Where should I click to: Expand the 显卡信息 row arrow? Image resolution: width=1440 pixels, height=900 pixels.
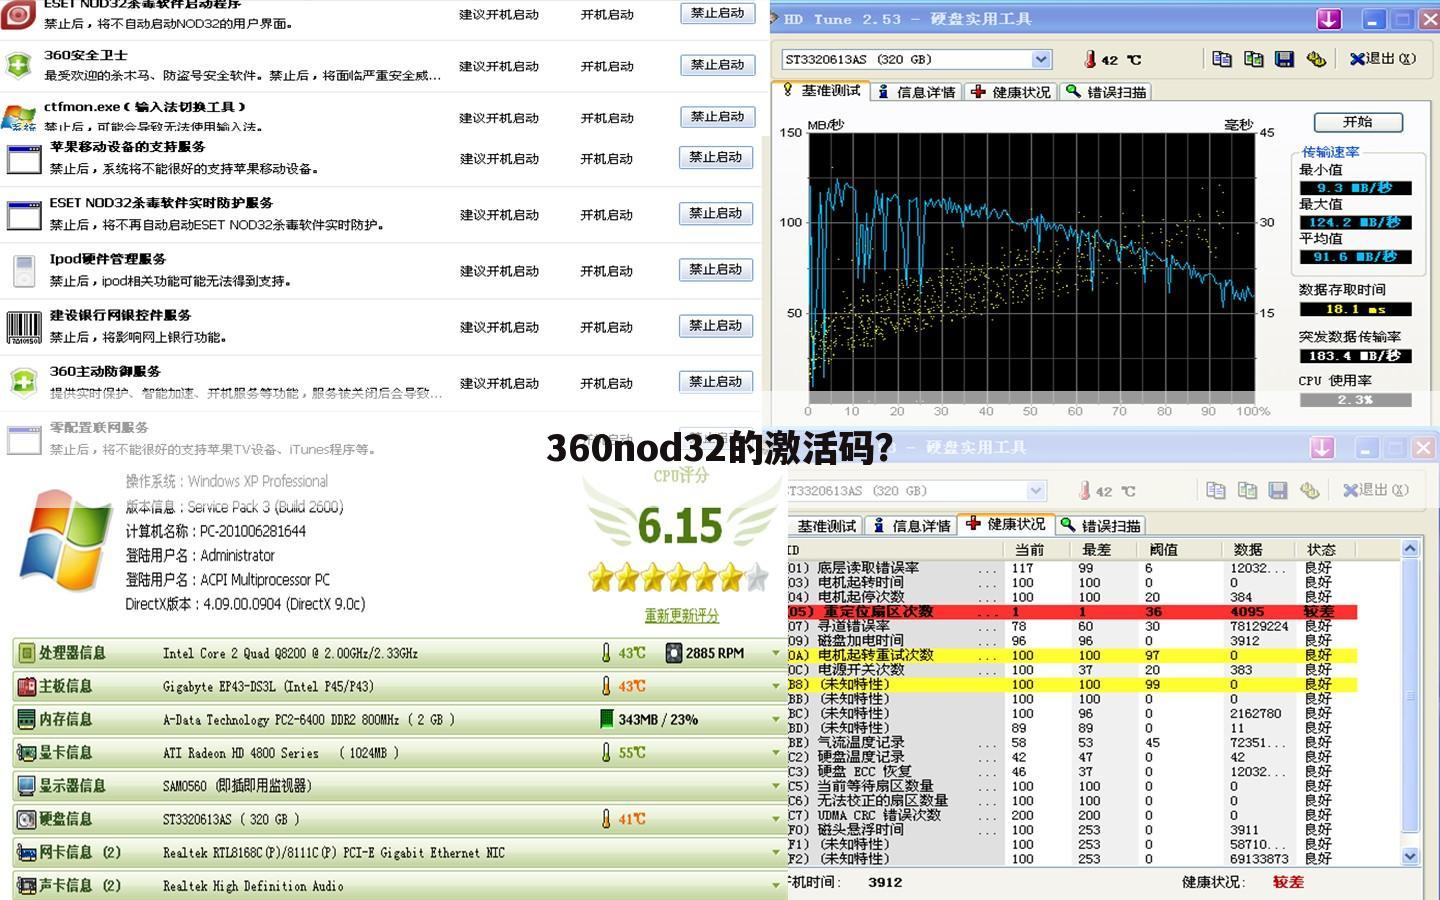[775, 753]
